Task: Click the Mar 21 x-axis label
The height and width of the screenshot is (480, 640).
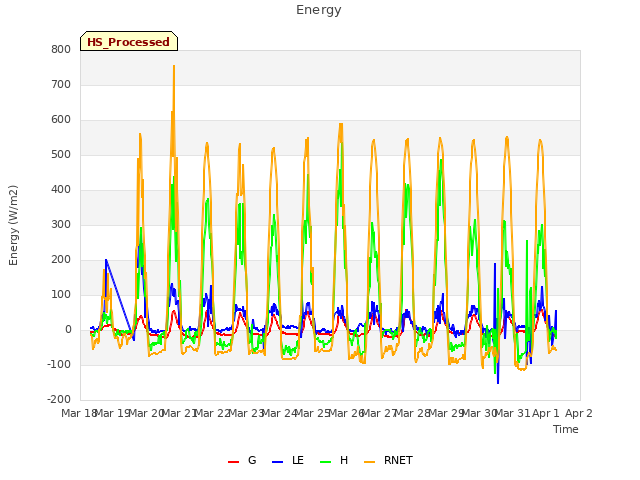Action: click(x=179, y=413)
